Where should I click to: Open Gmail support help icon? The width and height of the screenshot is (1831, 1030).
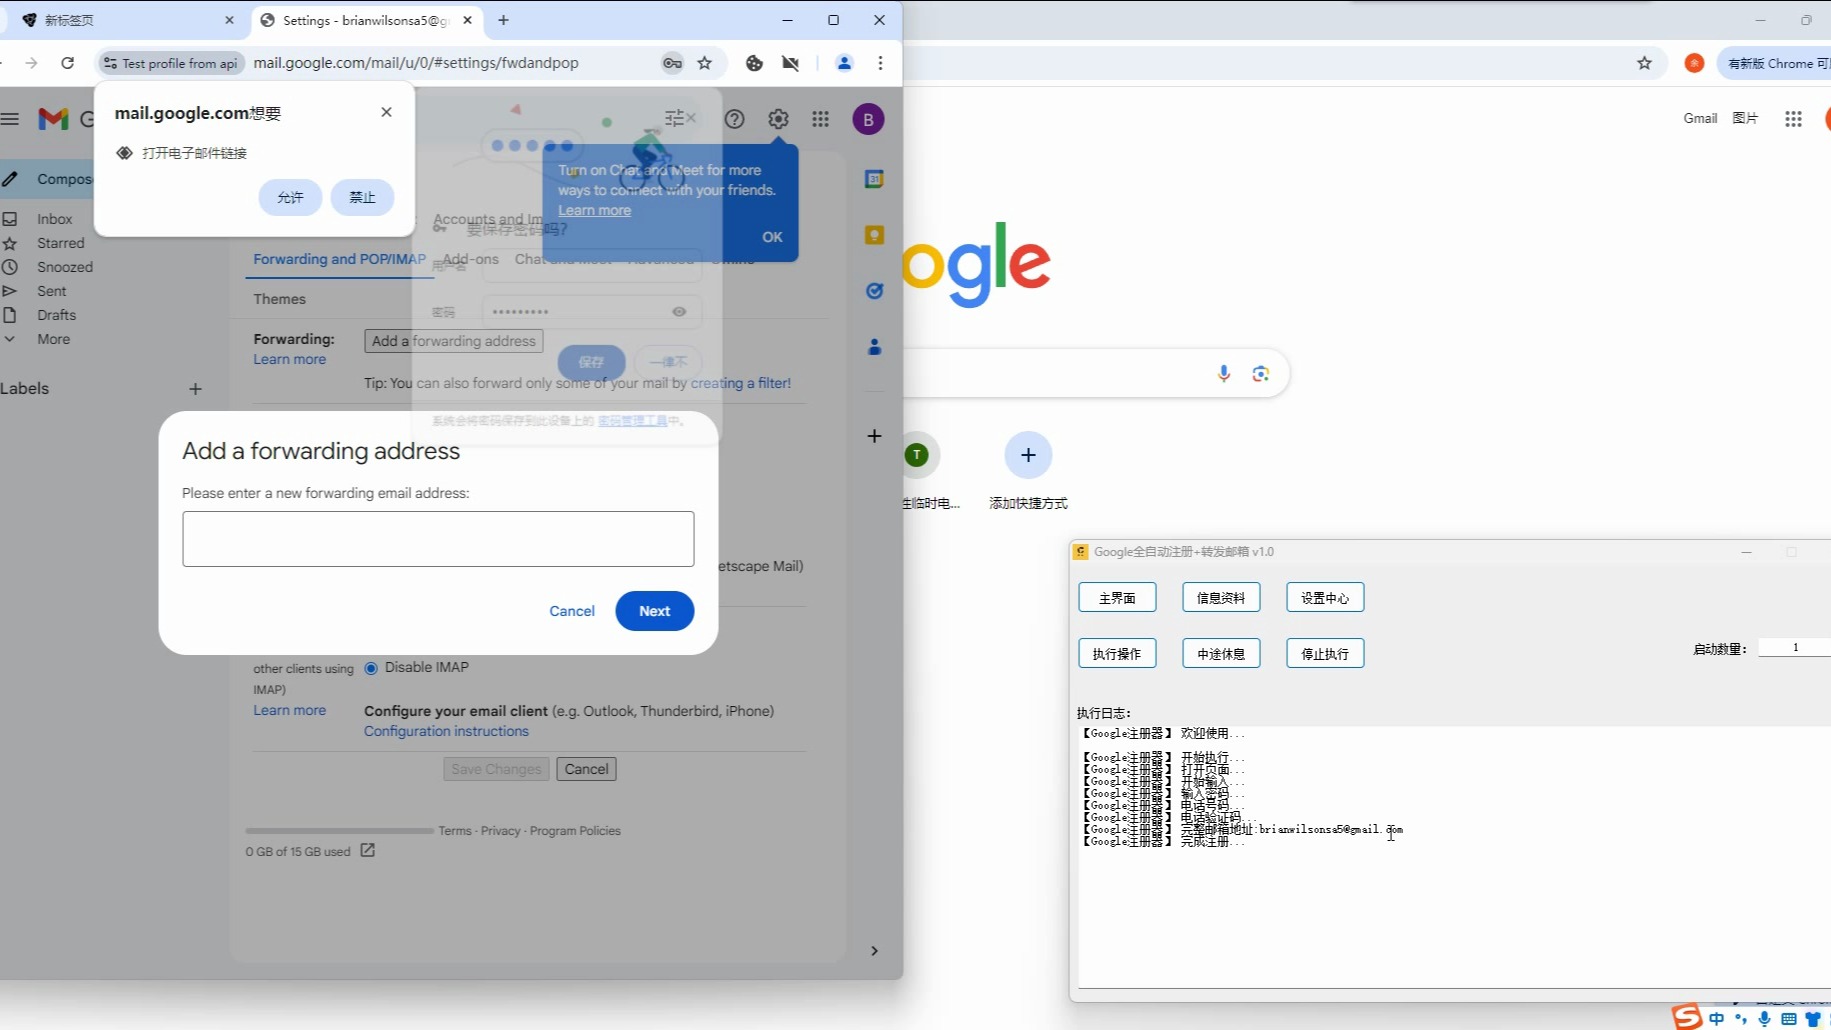tap(735, 119)
